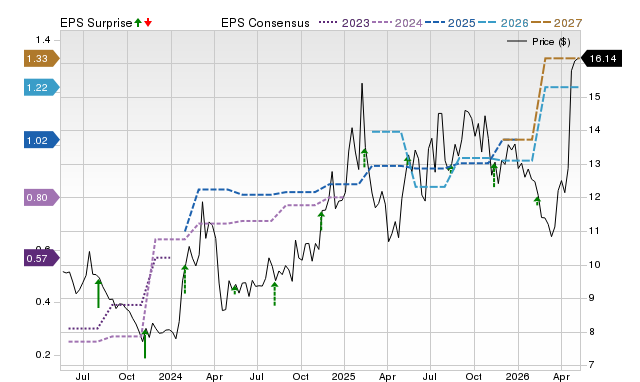This screenshot has height=382, width=640.
Task: Toggle the 2026 consensus series in legend
Action: (503, 23)
